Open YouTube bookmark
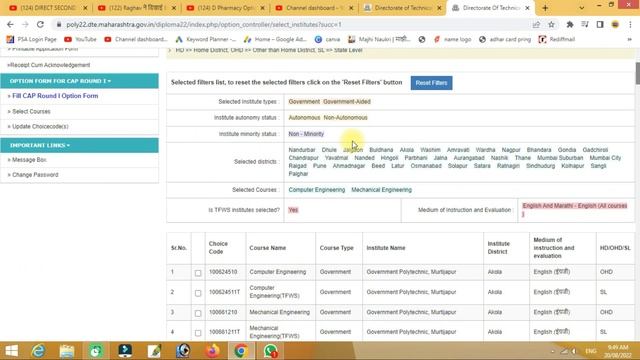Viewport: 640px width, 360px height. click(x=80, y=39)
